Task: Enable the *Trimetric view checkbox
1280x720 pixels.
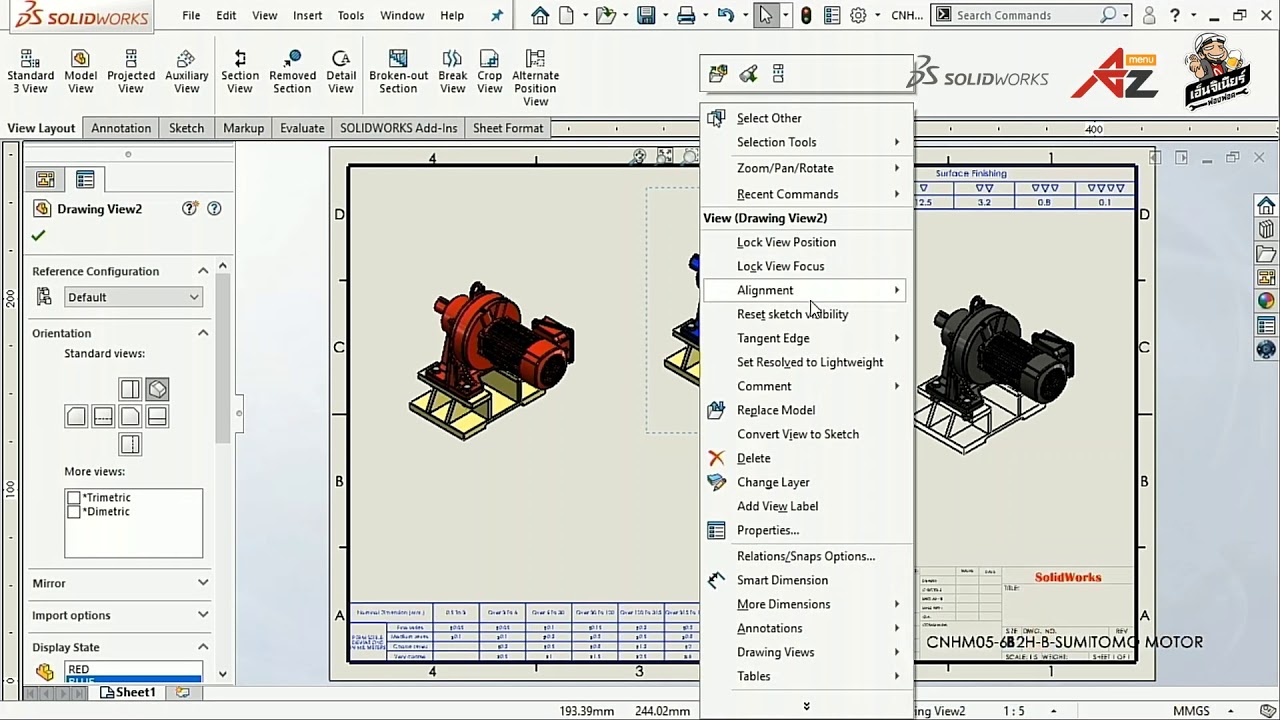Action: coord(73,497)
